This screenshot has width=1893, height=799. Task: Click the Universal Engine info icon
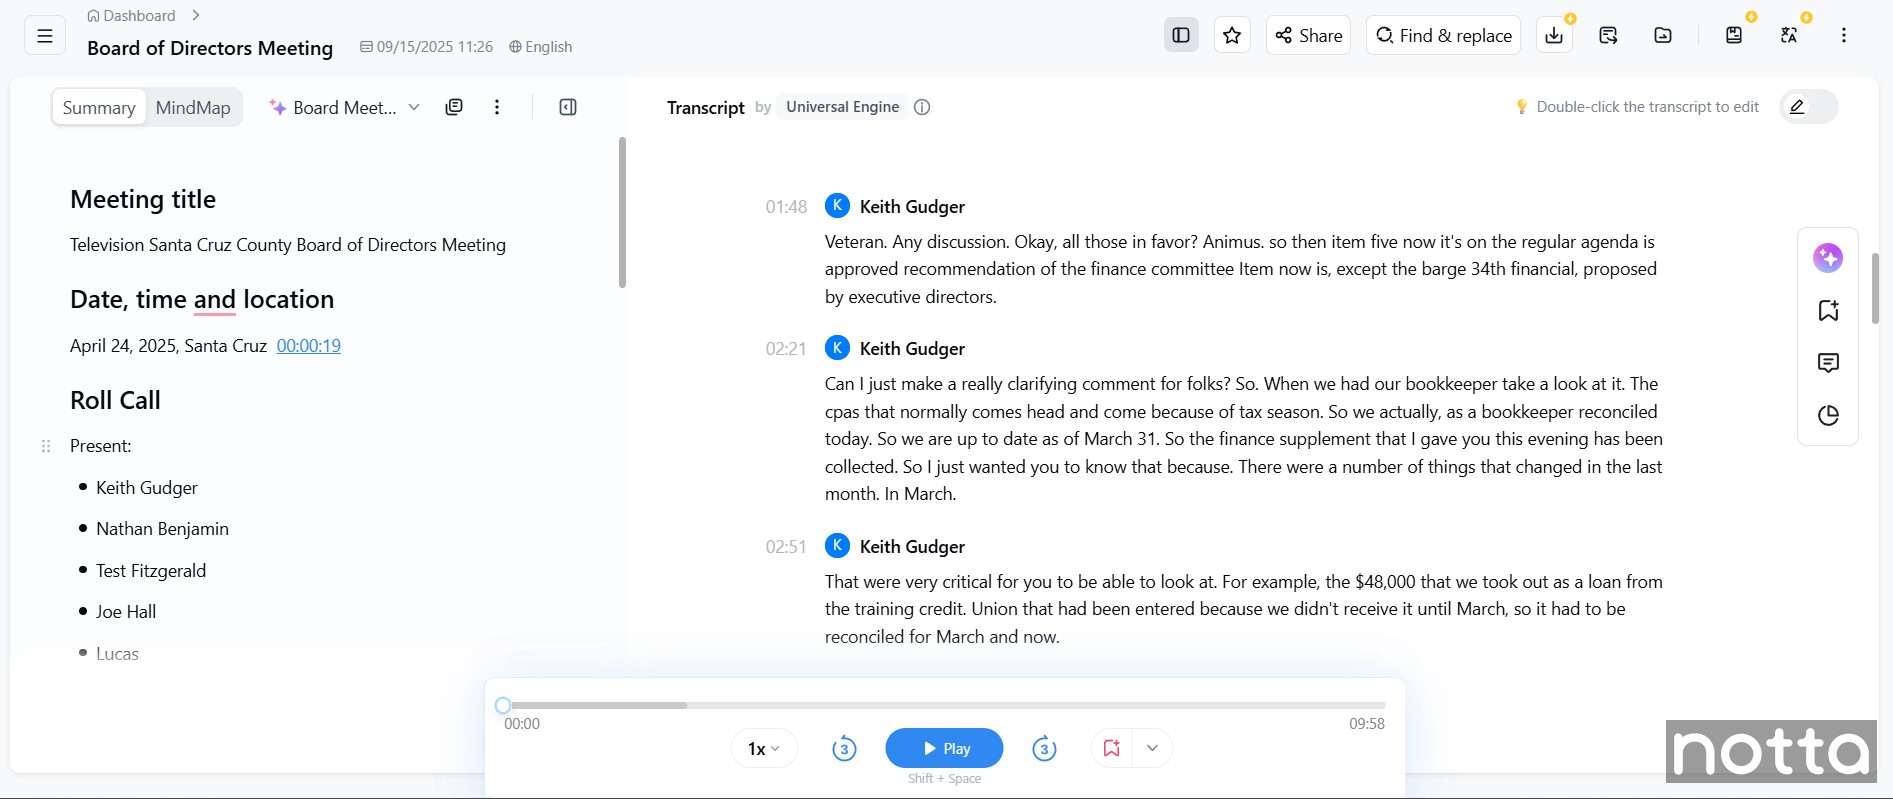[x=922, y=107]
